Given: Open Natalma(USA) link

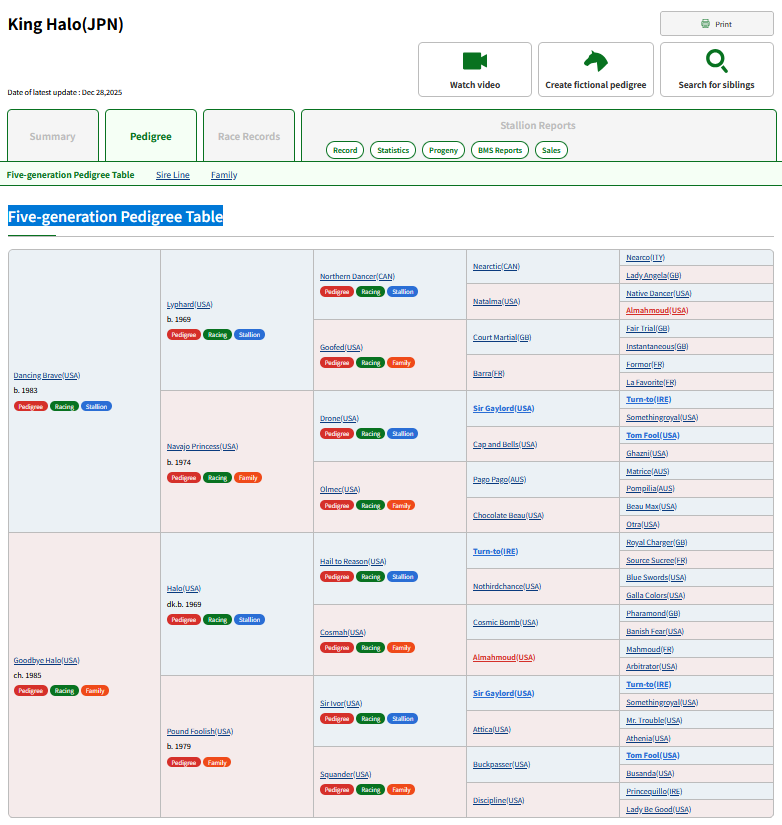Looking at the screenshot, I should [496, 301].
